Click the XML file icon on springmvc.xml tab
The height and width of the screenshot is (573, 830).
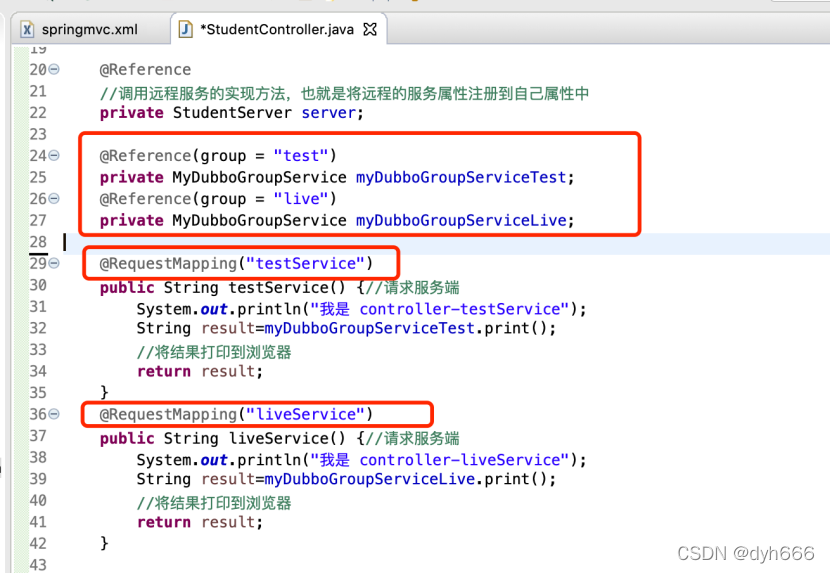pyautogui.click(x=27, y=29)
